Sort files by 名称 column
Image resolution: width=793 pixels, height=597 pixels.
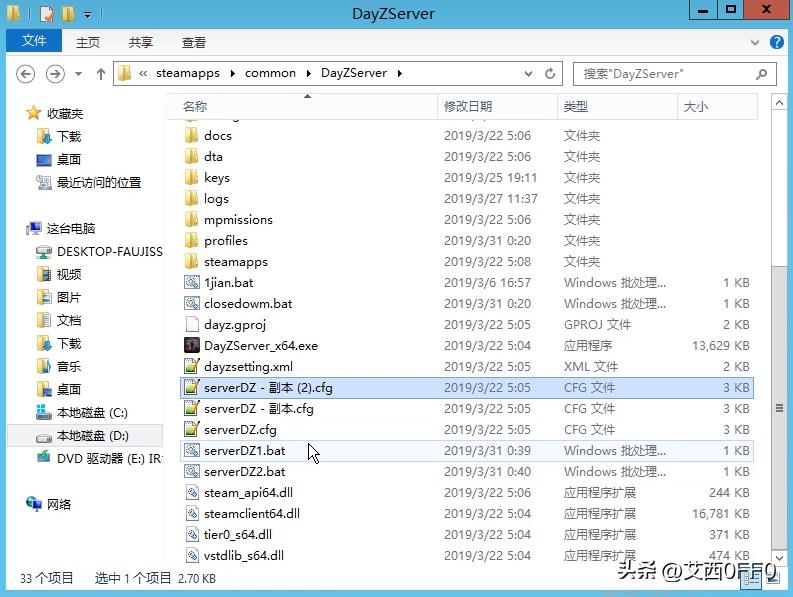301,106
